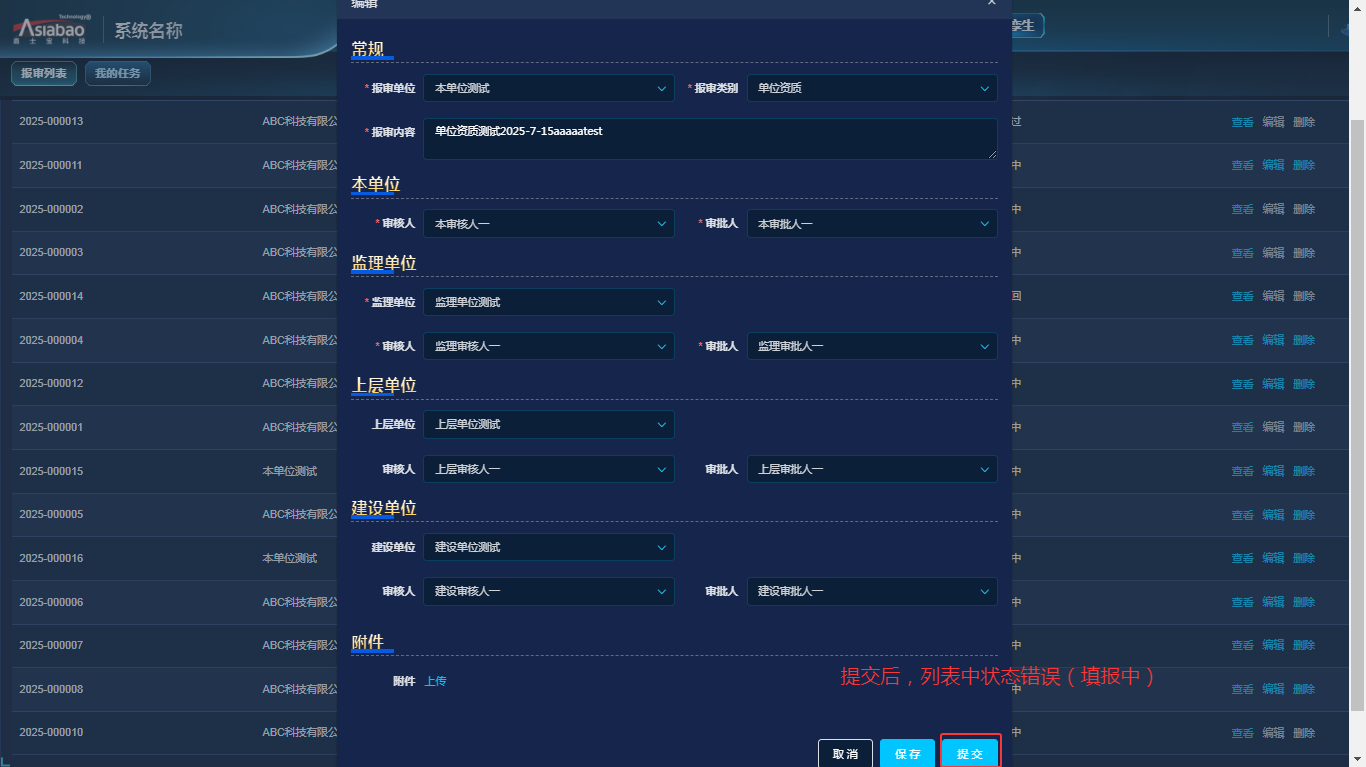Screen dimensions: 1366x767
Task: Expand 上层审核人一 dropdown
Action: tap(549, 469)
